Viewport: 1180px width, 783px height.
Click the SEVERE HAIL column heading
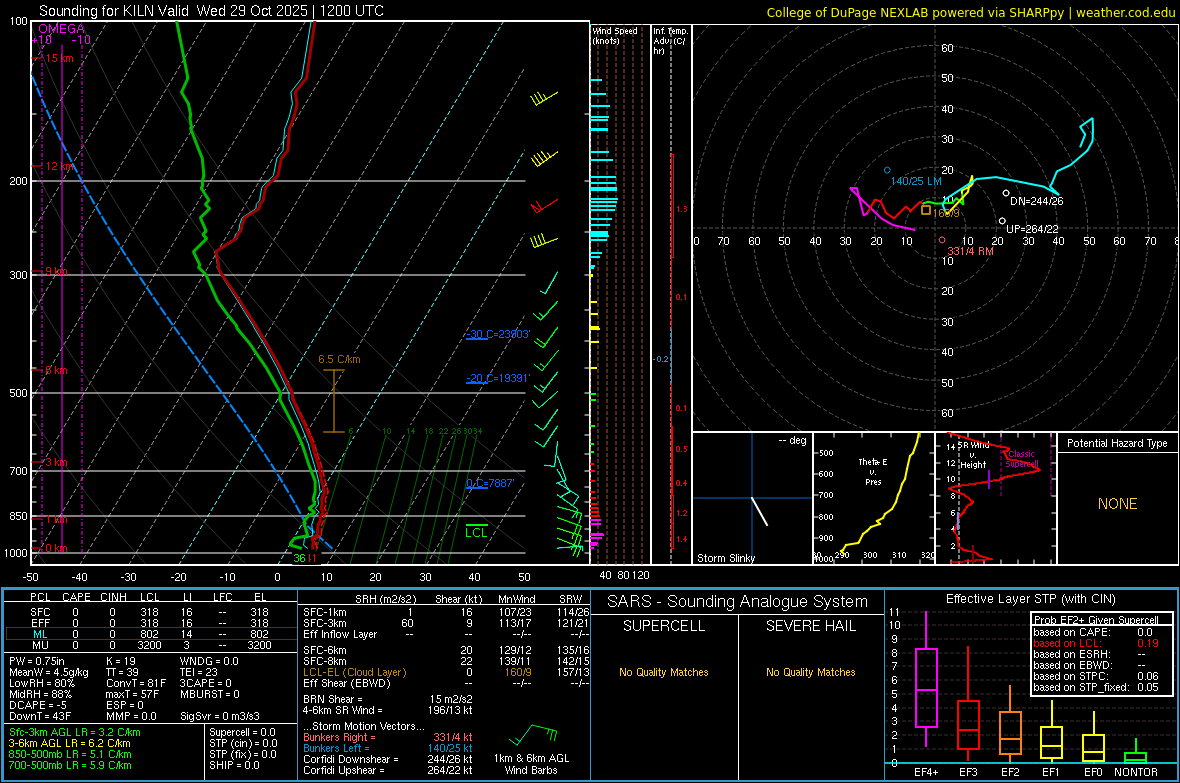(x=810, y=626)
